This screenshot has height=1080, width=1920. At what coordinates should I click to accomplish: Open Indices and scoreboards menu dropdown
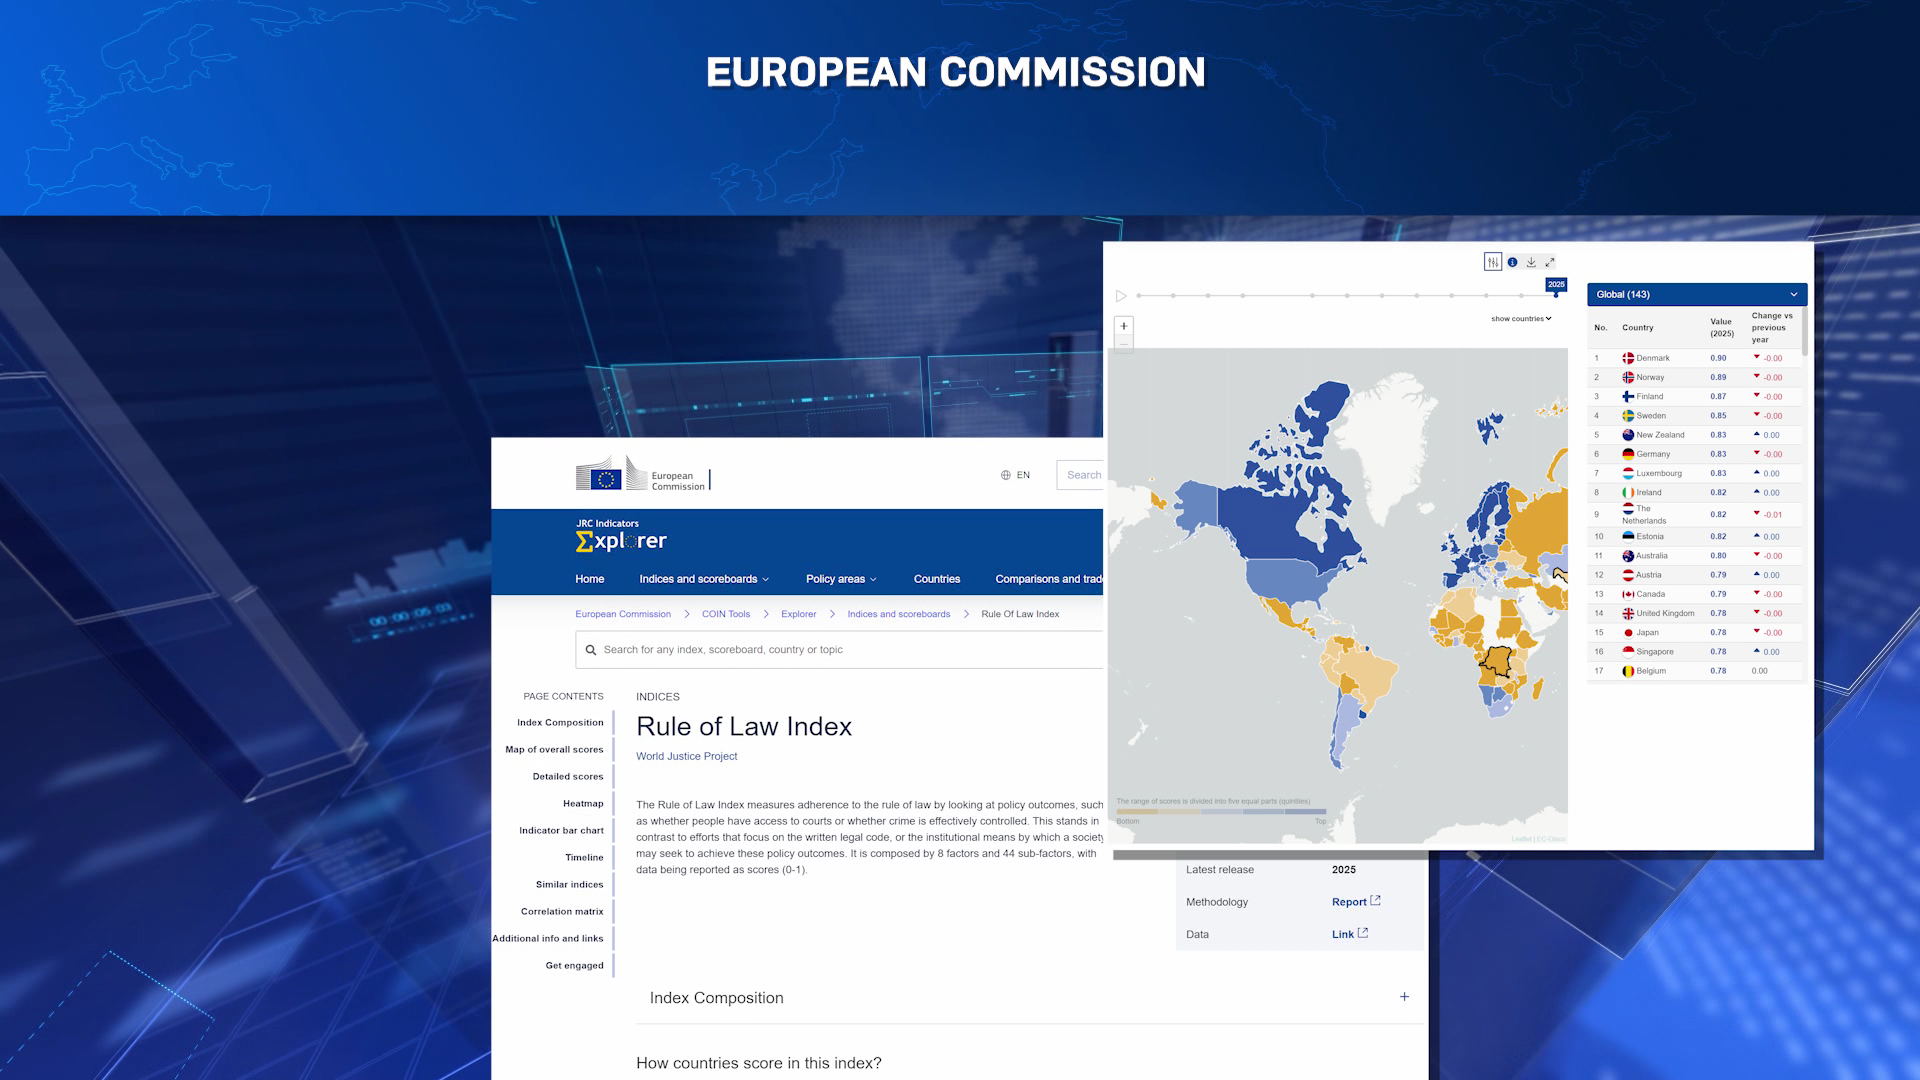click(704, 579)
